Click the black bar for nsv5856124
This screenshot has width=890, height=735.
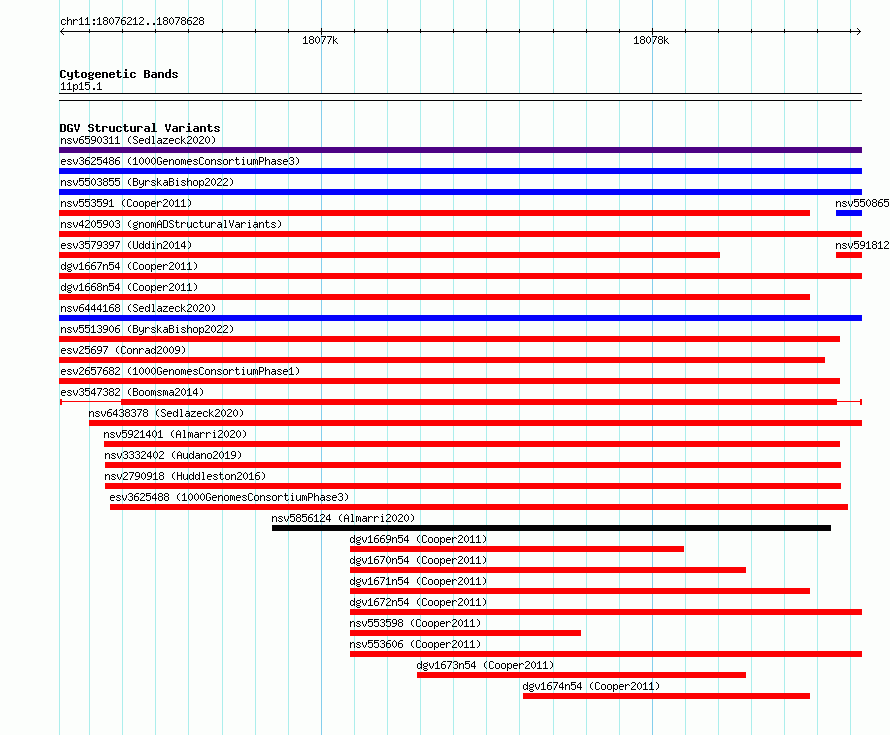(551, 528)
